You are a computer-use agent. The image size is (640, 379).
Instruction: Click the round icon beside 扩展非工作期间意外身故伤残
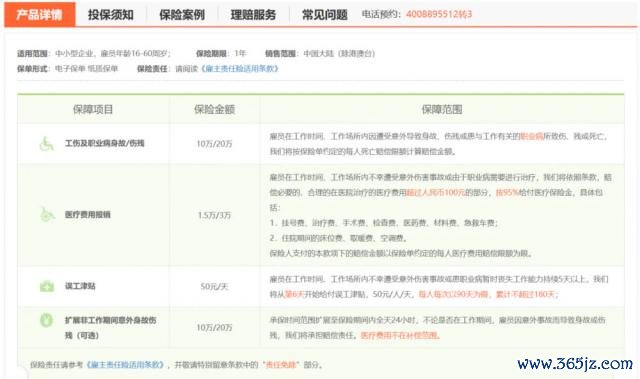pos(47,320)
